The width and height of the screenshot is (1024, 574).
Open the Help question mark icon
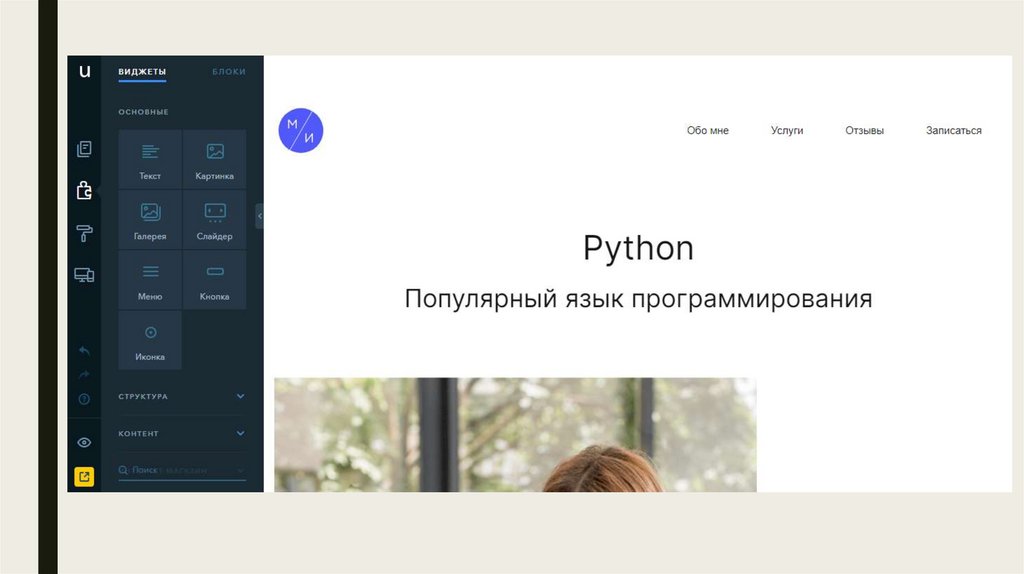[84, 399]
